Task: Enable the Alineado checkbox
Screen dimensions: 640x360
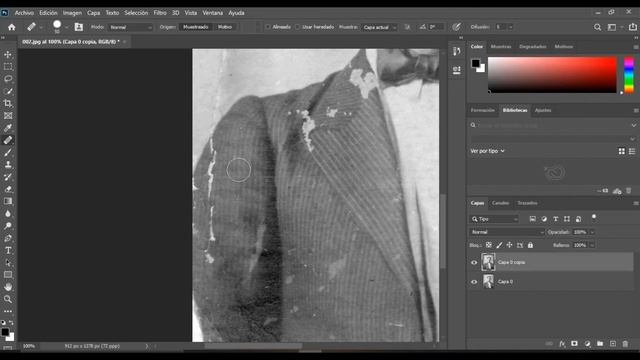Action: pos(268,27)
